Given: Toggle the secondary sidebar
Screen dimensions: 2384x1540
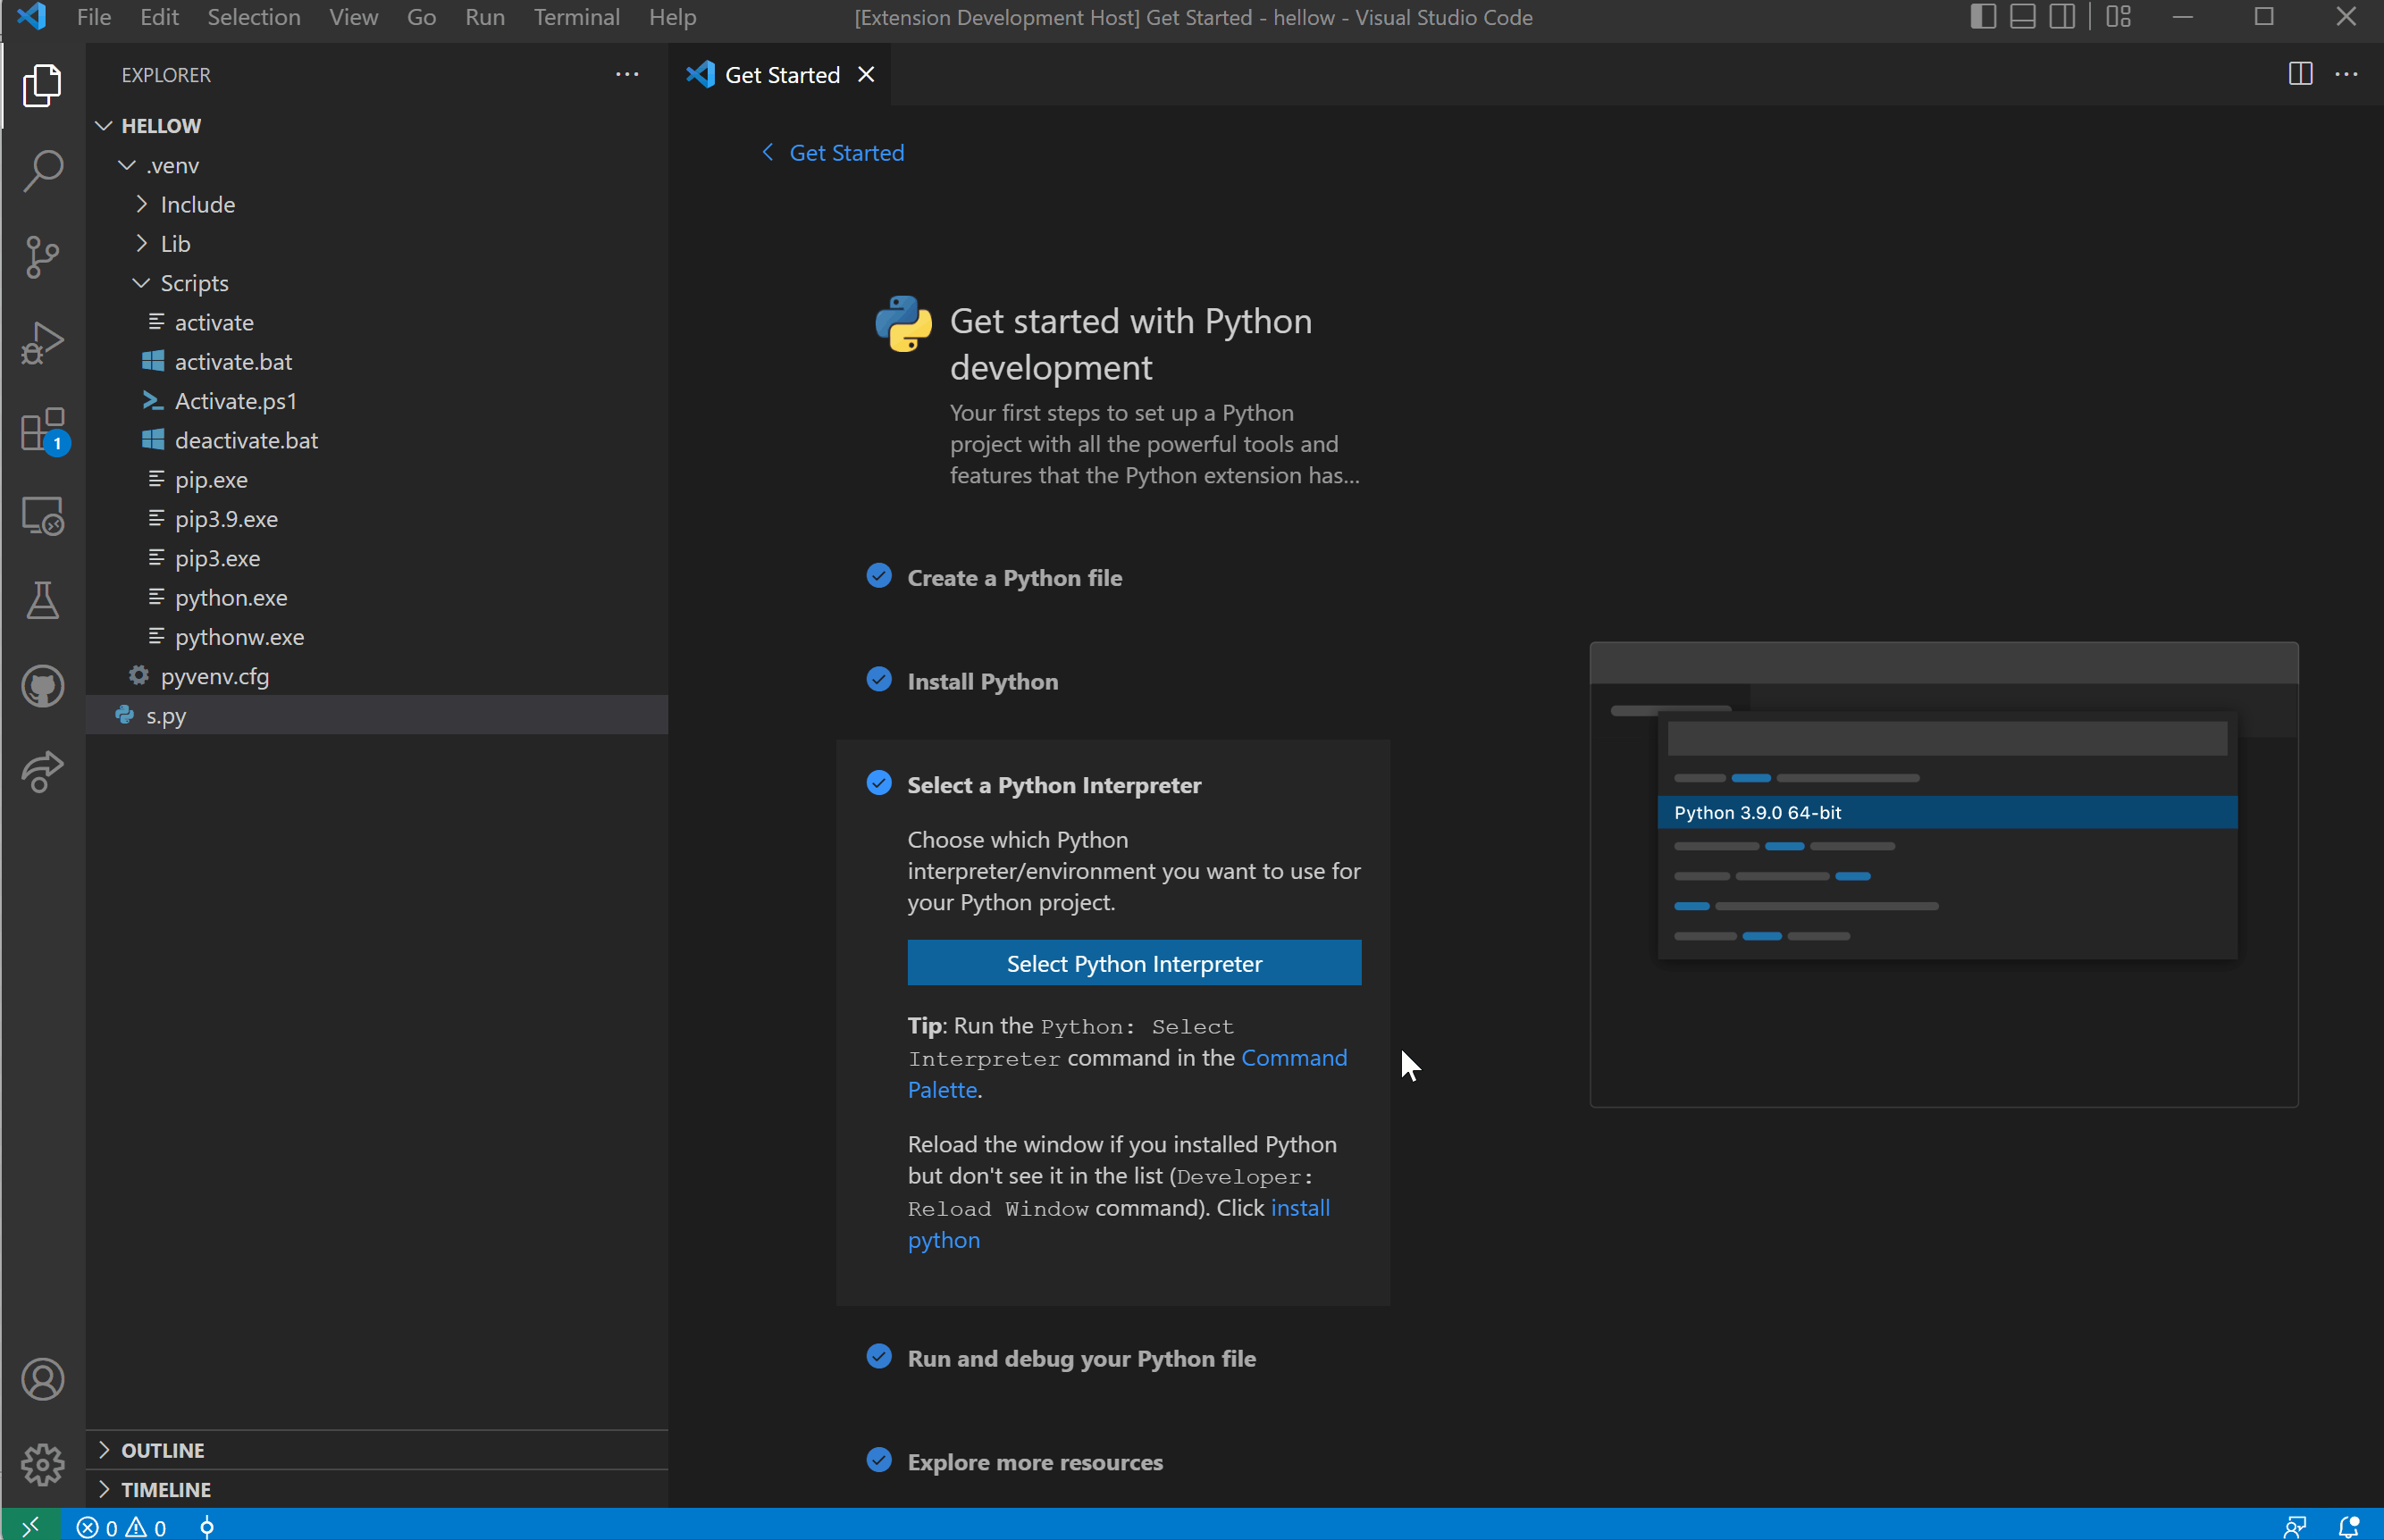Looking at the screenshot, I should click(2063, 17).
